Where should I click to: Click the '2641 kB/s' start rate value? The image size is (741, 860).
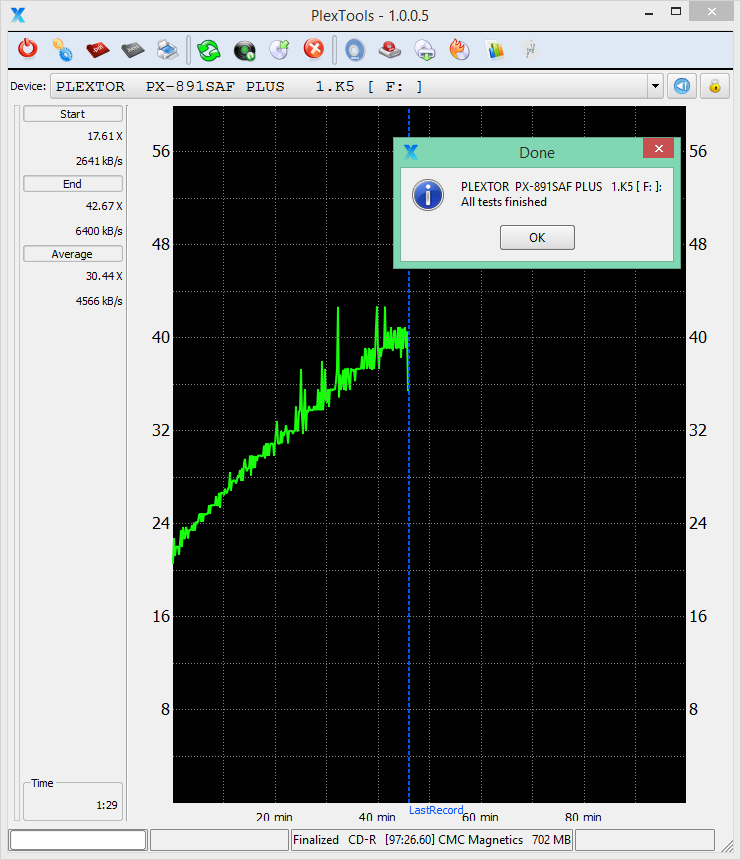coord(99,161)
